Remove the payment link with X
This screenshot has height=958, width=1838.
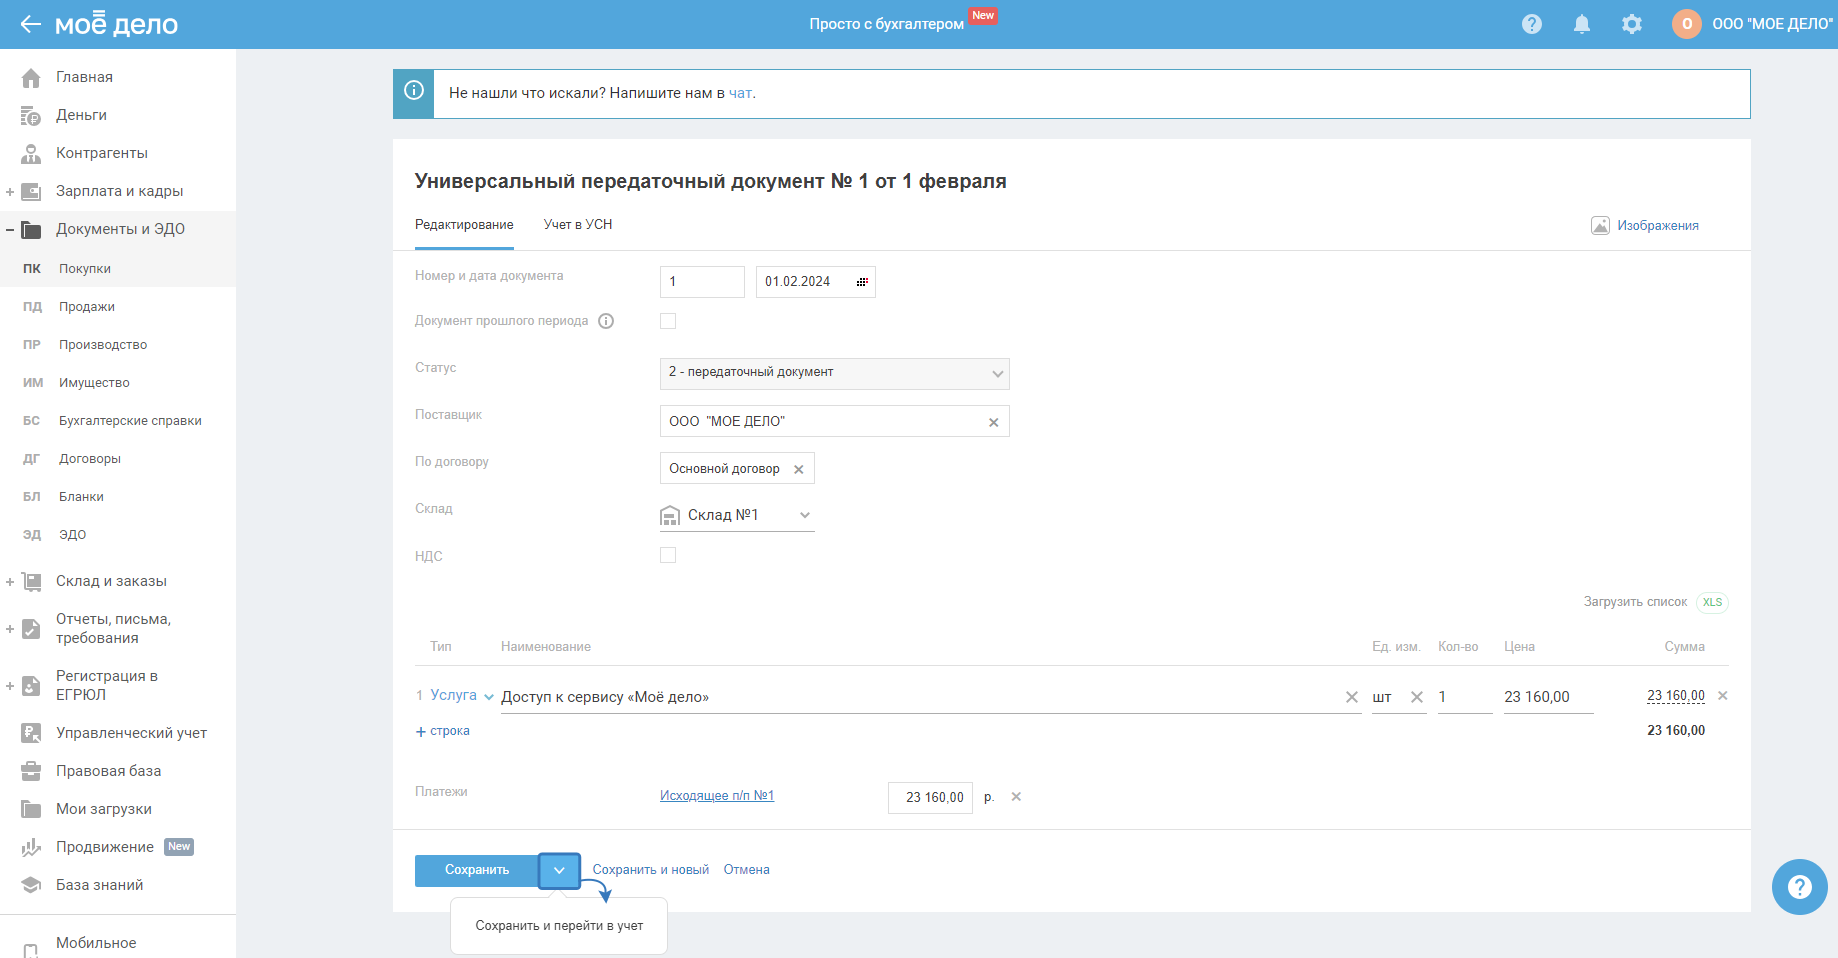click(1016, 797)
